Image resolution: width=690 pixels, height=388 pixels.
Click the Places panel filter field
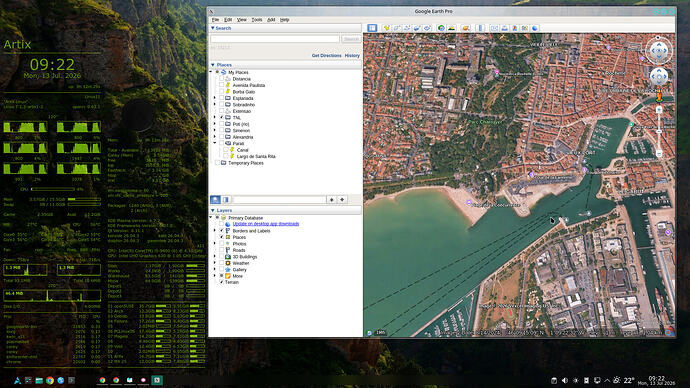tap(279, 200)
